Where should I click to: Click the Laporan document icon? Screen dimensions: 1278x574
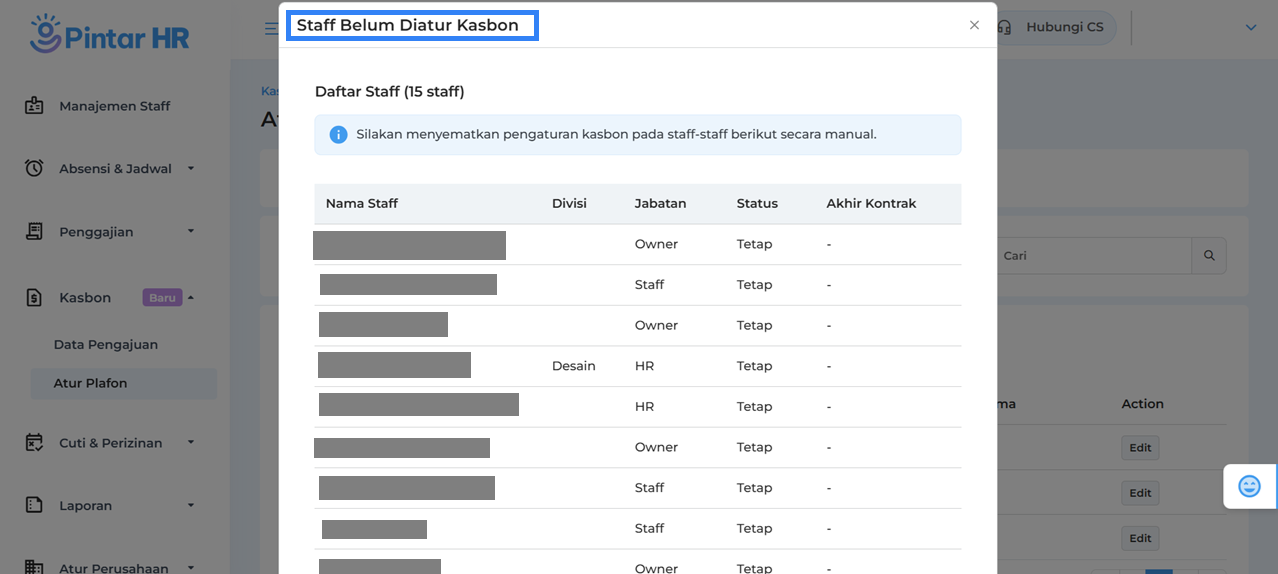pos(34,505)
